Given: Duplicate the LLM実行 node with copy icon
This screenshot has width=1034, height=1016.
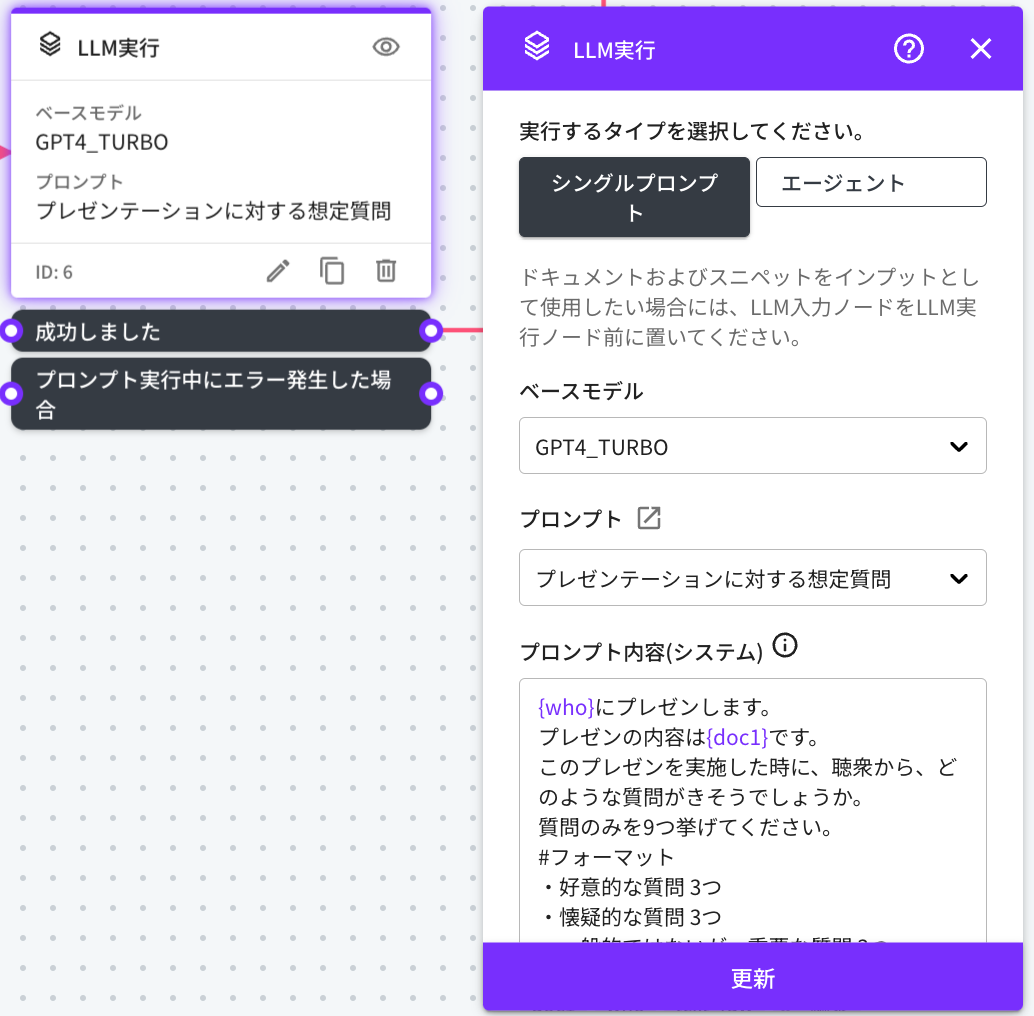Looking at the screenshot, I should [332, 271].
